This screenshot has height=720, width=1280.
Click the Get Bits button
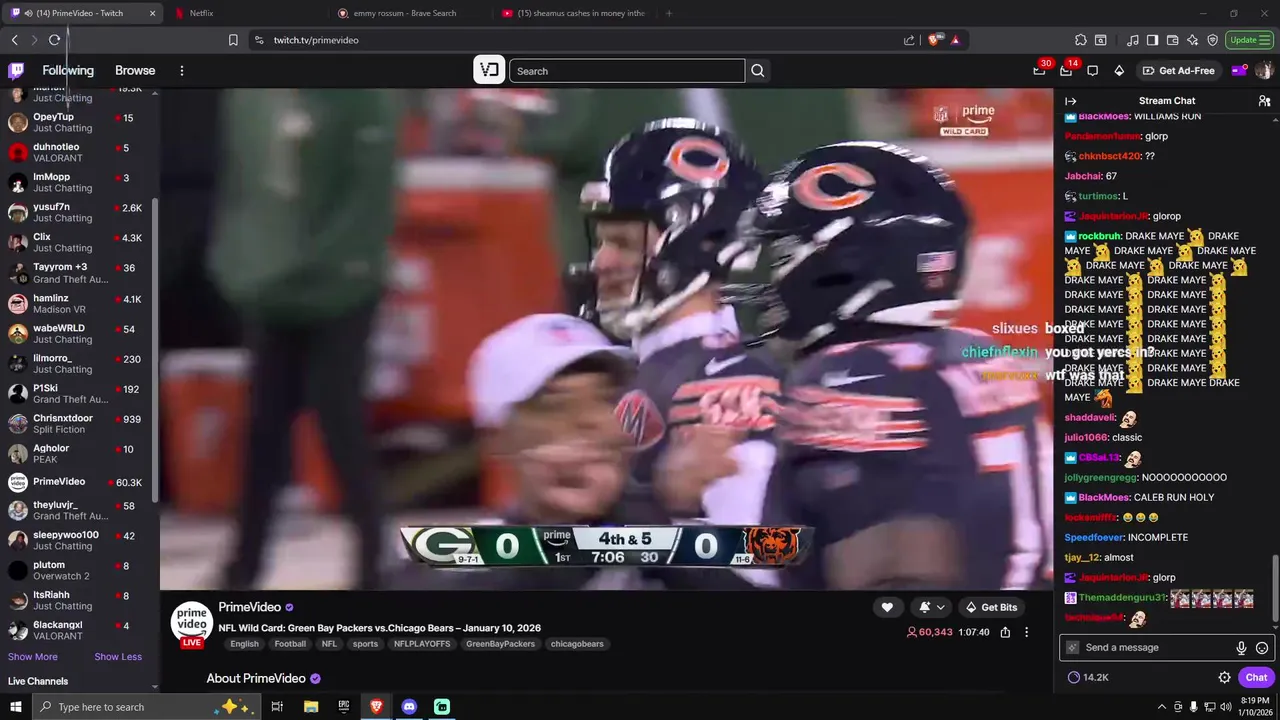pos(991,607)
